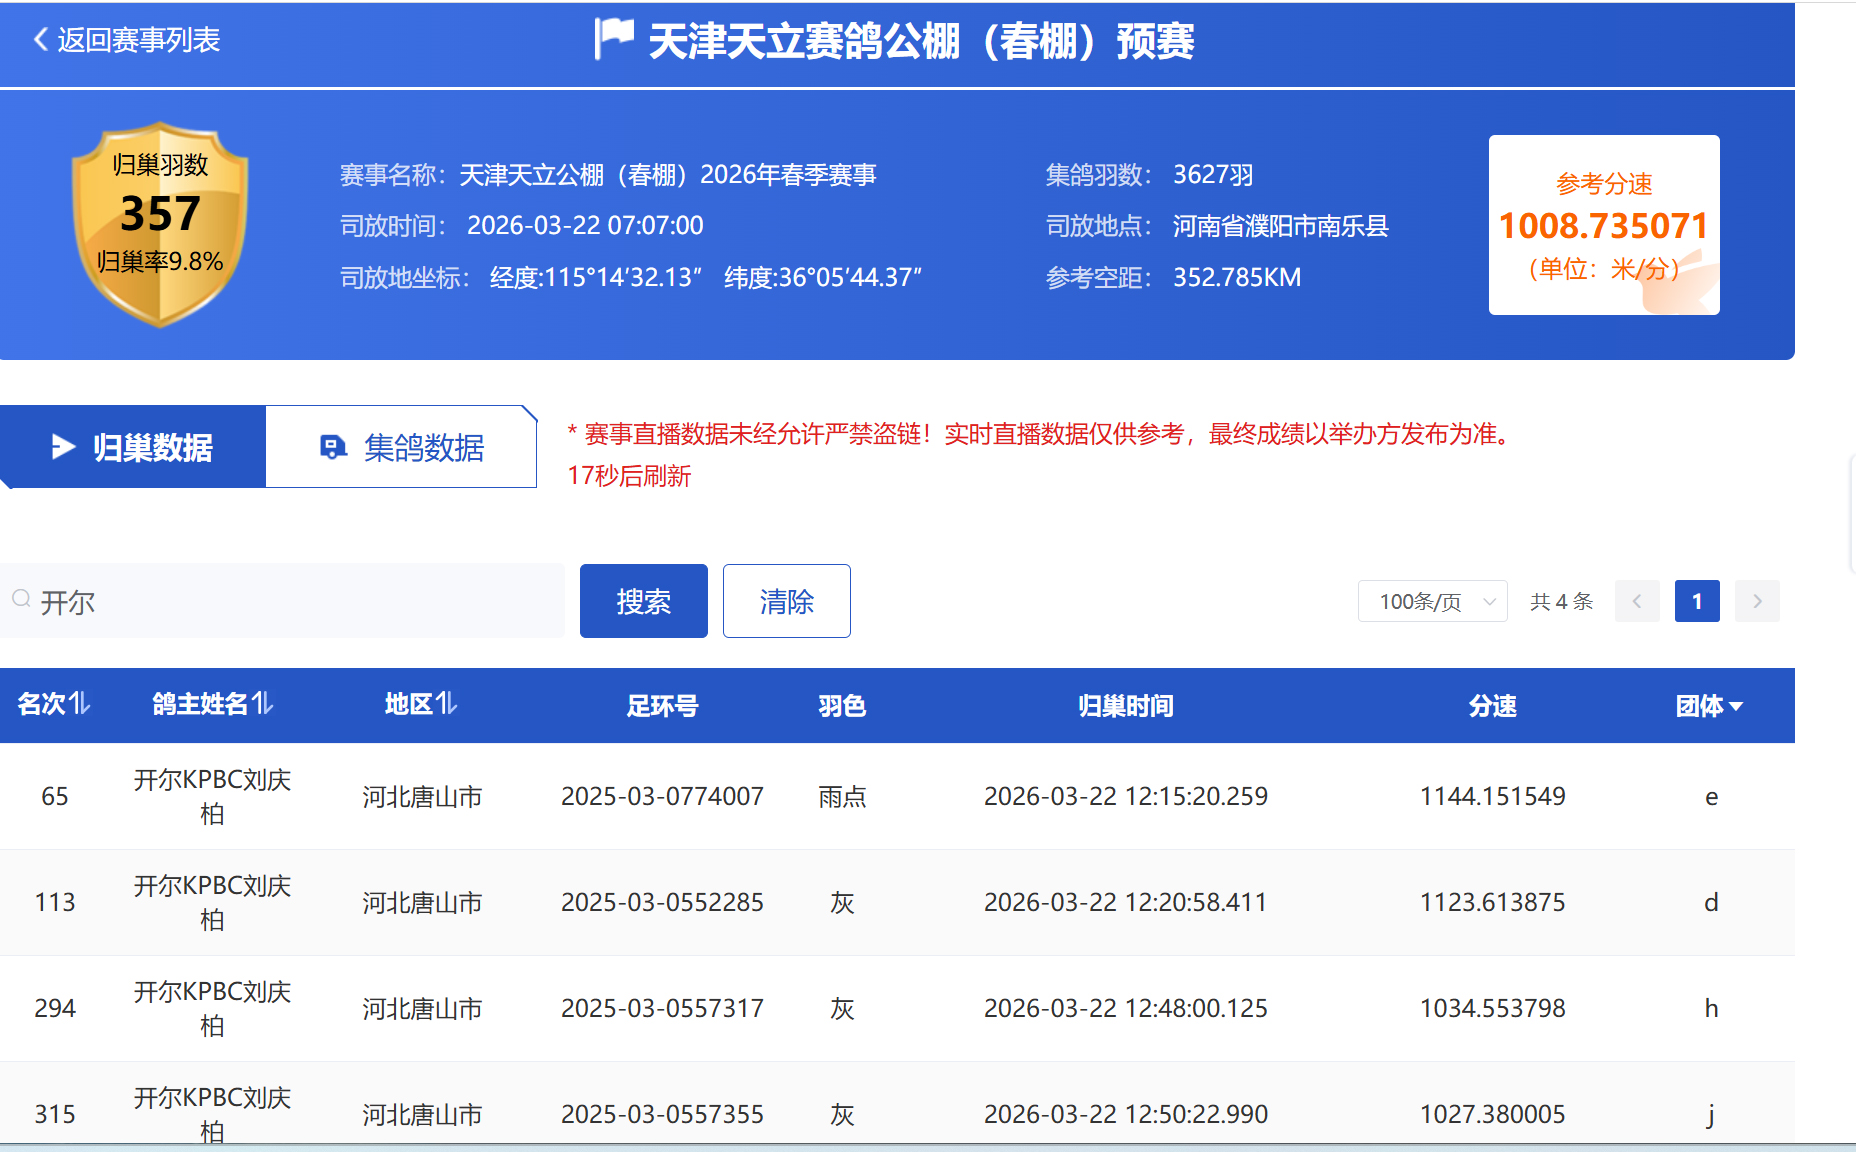The height and width of the screenshot is (1152, 1856).
Task: Click the flag icon beside the race title
Action: click(613, 39)
